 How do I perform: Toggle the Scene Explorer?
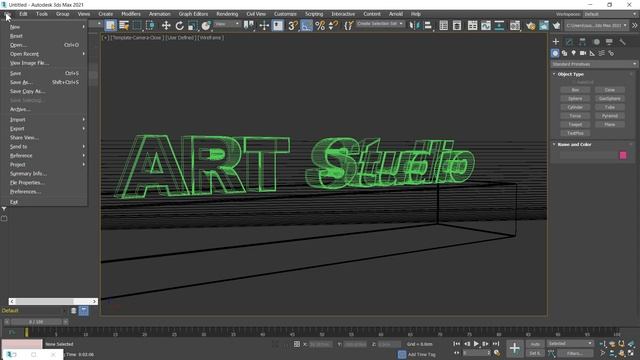coord(444,26)
